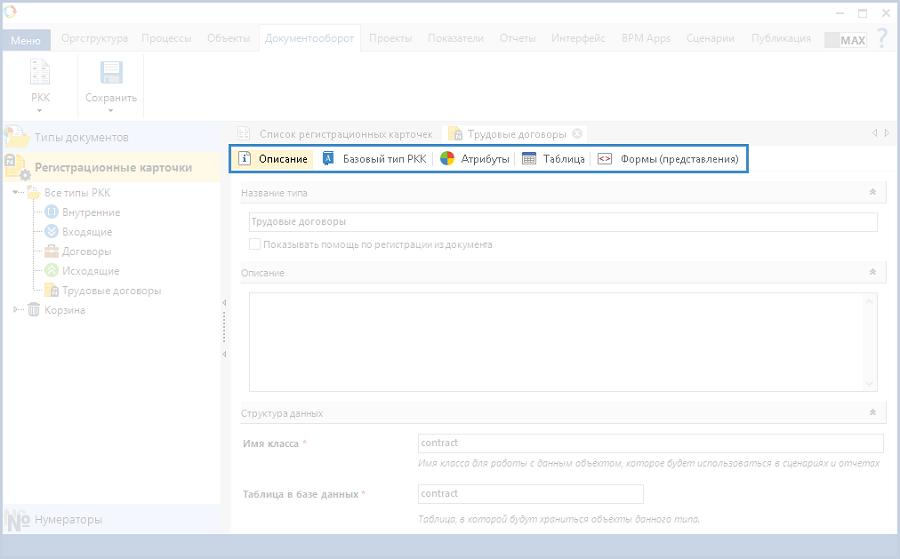Close the Трудовые договоры tab
The image size is (900, 559).
578,133
